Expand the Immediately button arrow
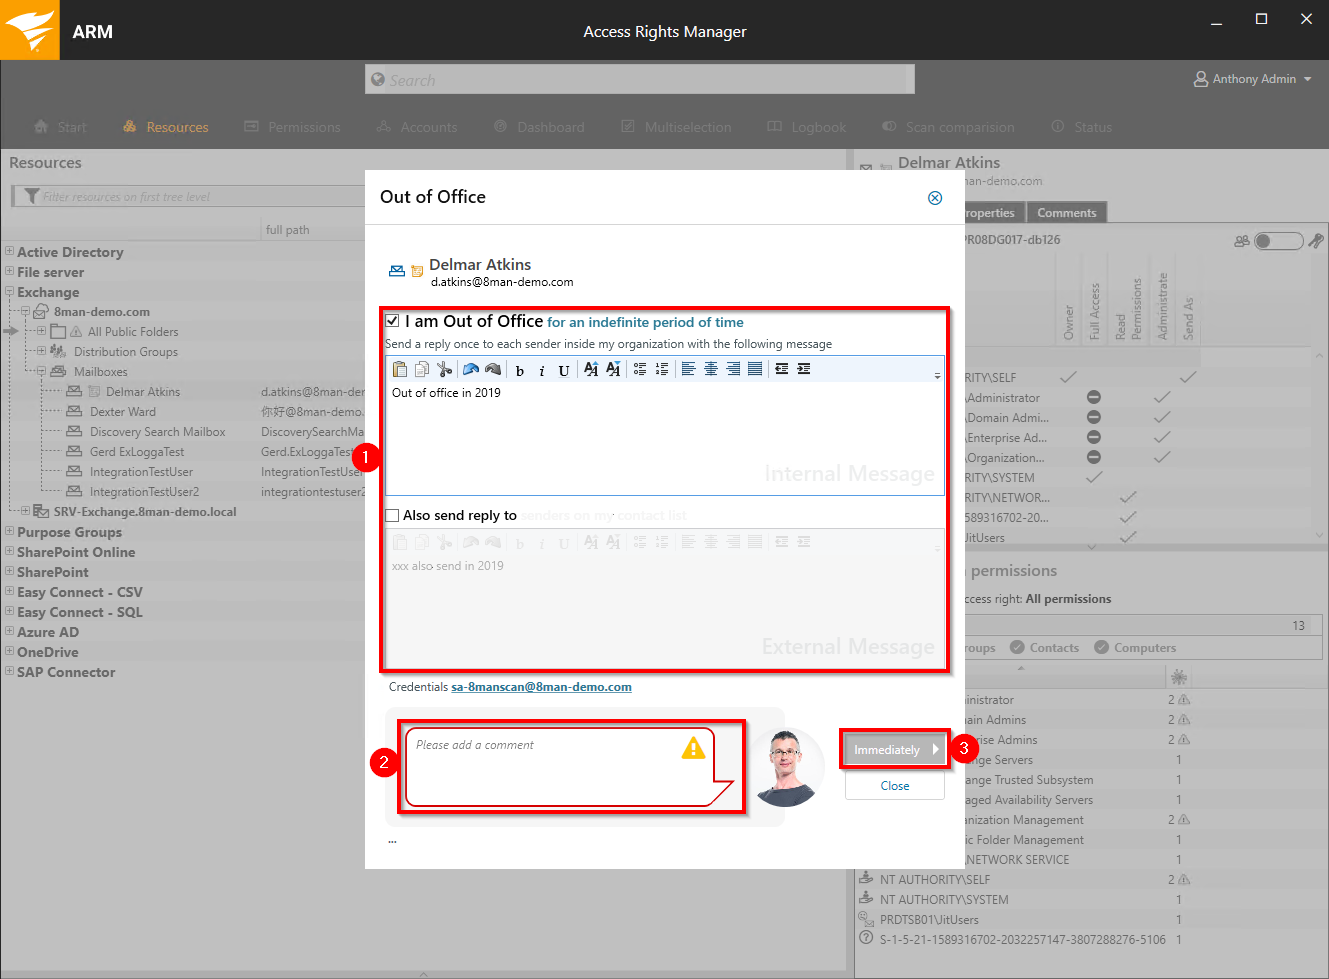Image resolution: width=1329 pixels, height=979 pixels. point(936,749)
